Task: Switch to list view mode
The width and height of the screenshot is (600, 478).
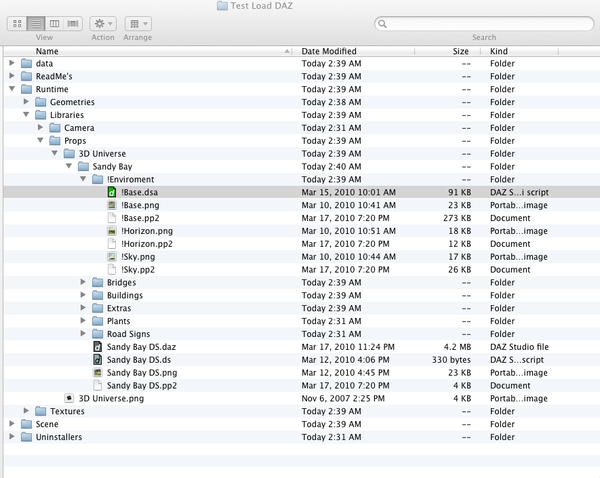Action: 36,24
